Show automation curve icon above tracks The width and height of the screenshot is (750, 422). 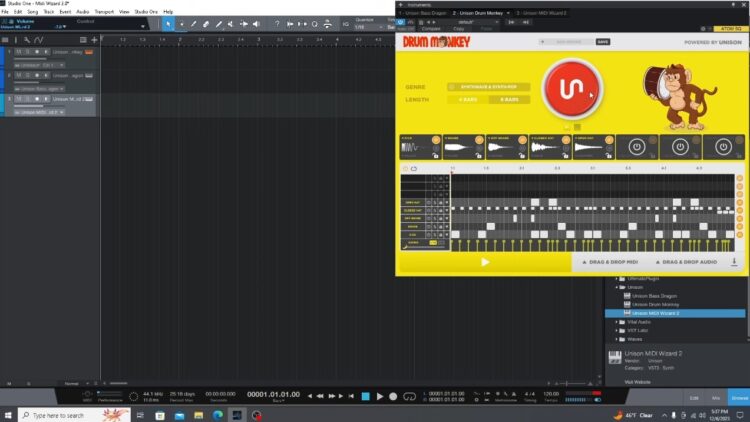pyautogui.click(x=39, y=40)
